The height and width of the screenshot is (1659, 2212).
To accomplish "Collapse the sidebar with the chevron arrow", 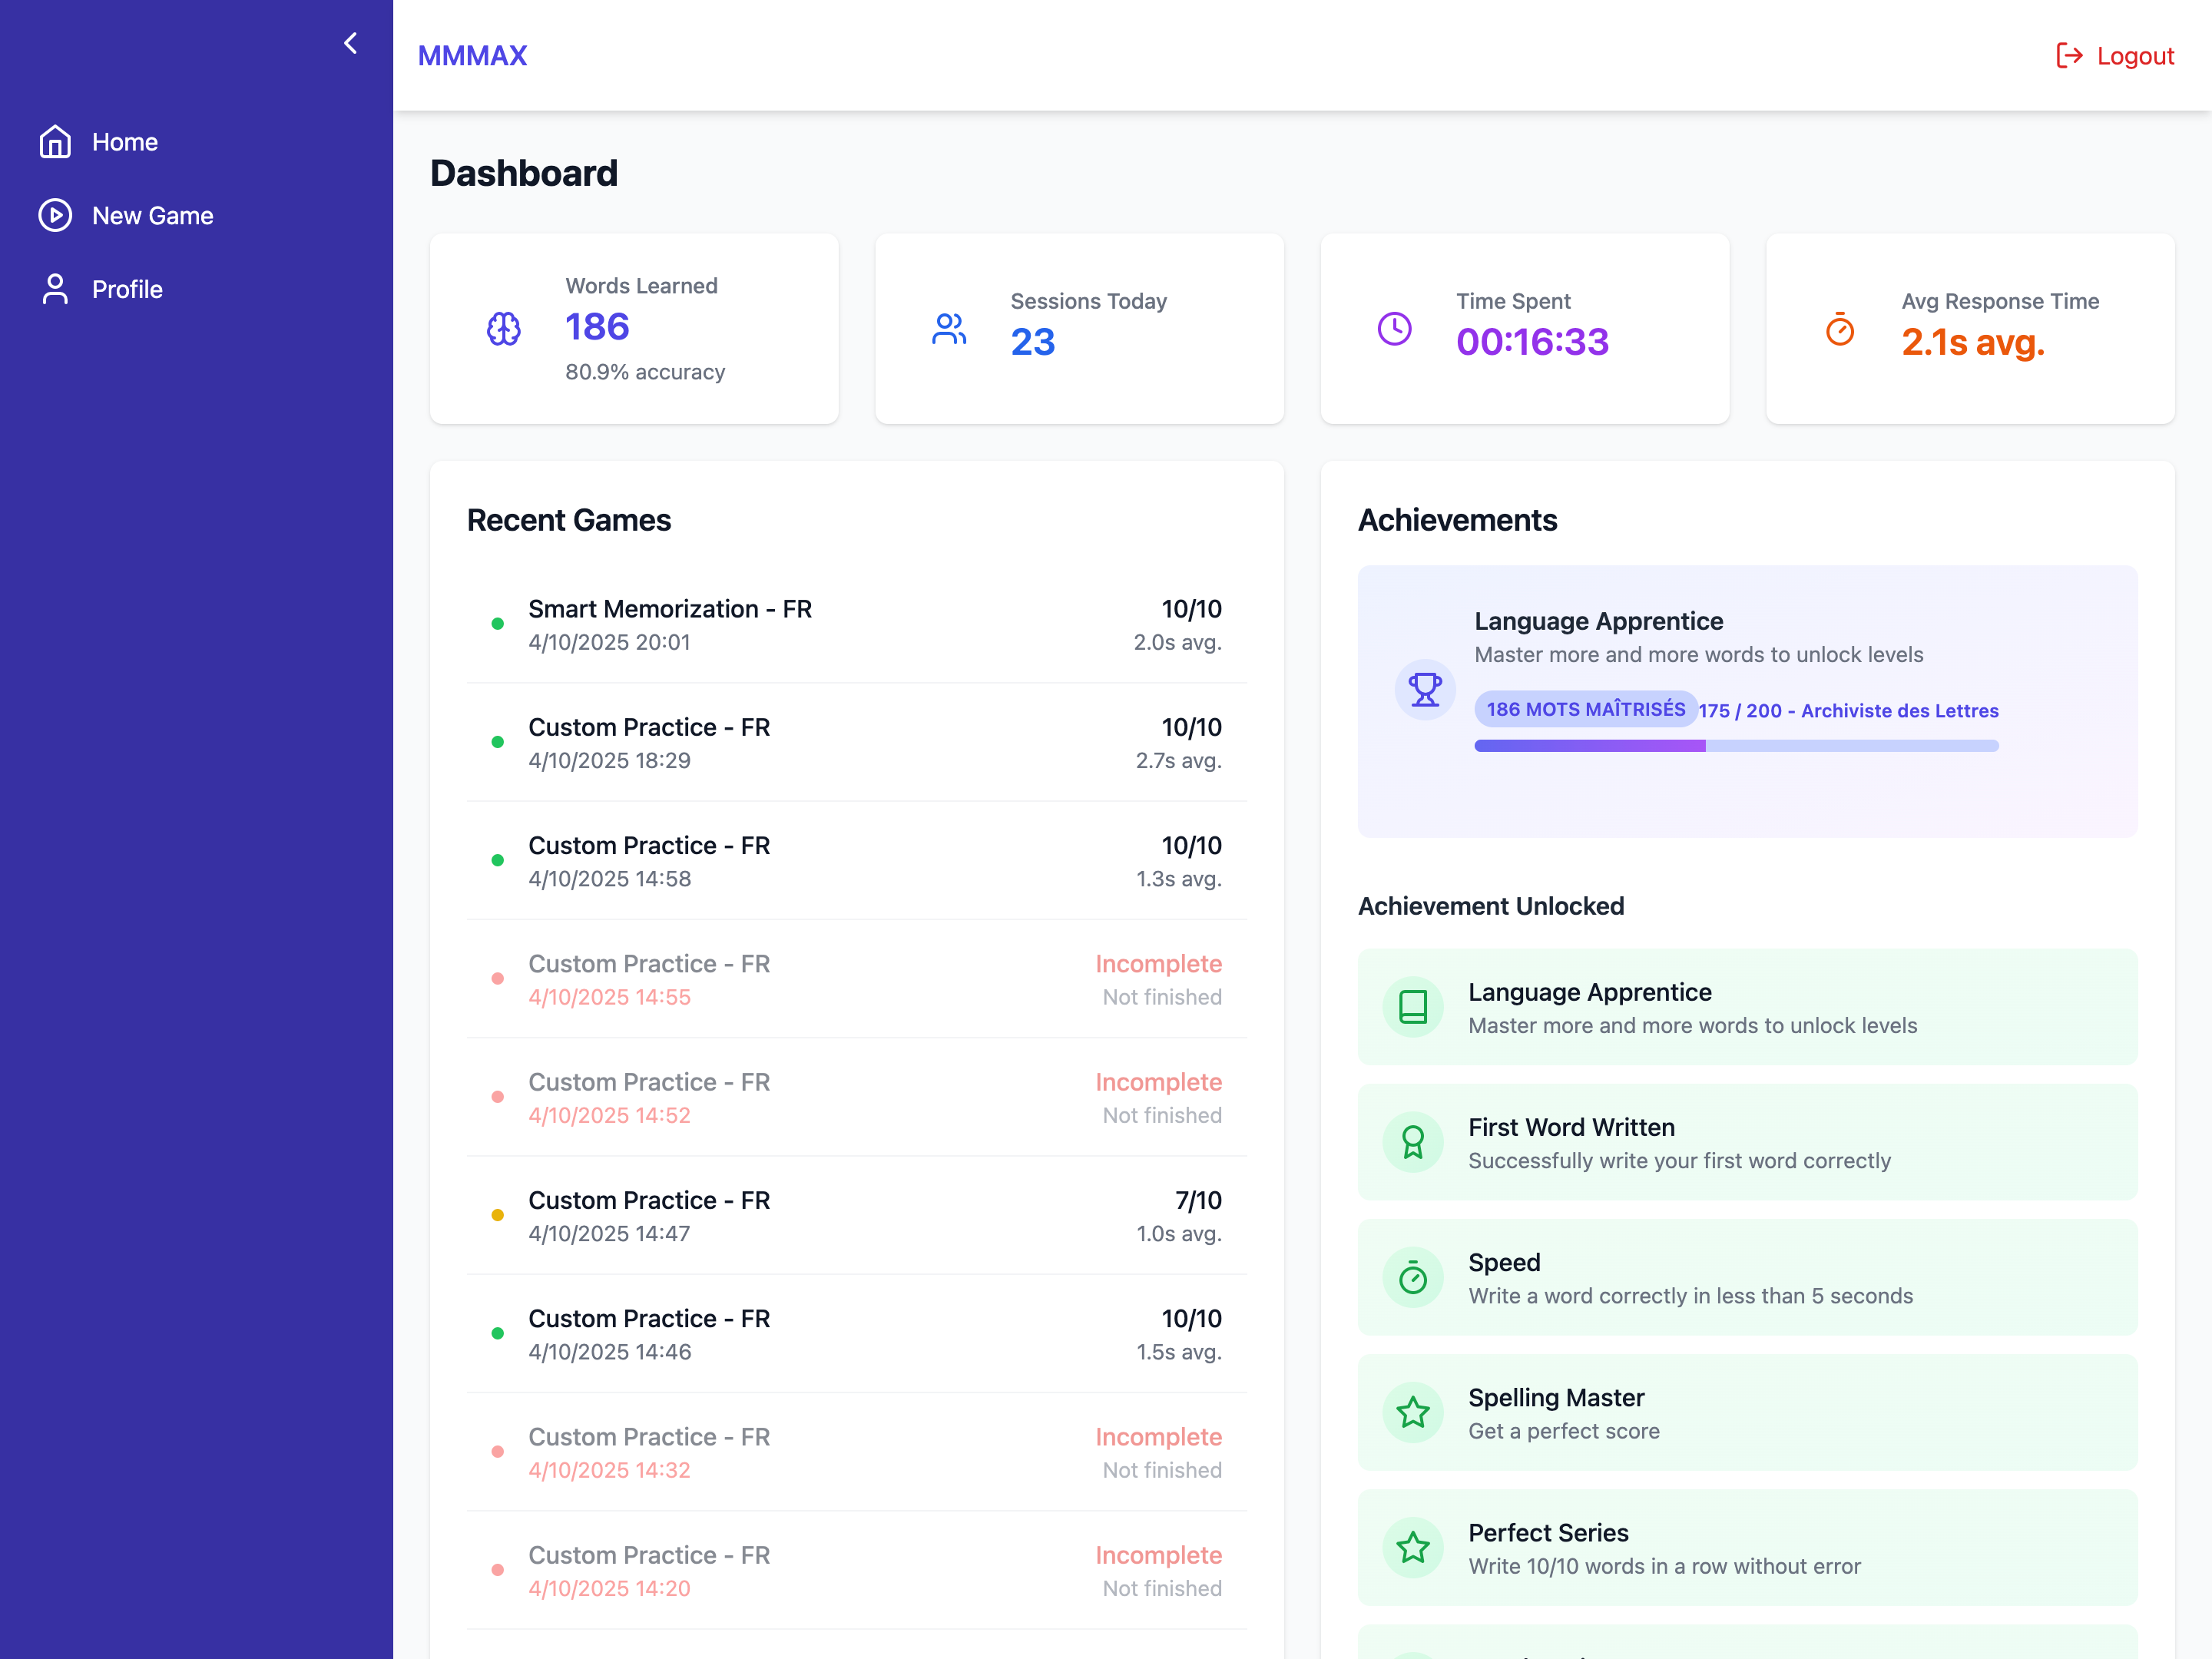I will click(350, 43).
